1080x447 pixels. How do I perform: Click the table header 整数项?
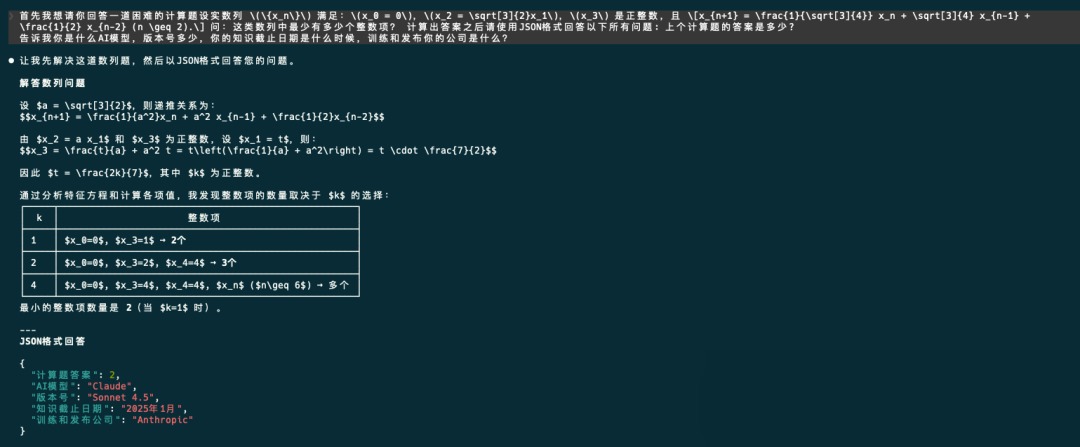coord(207,218)
